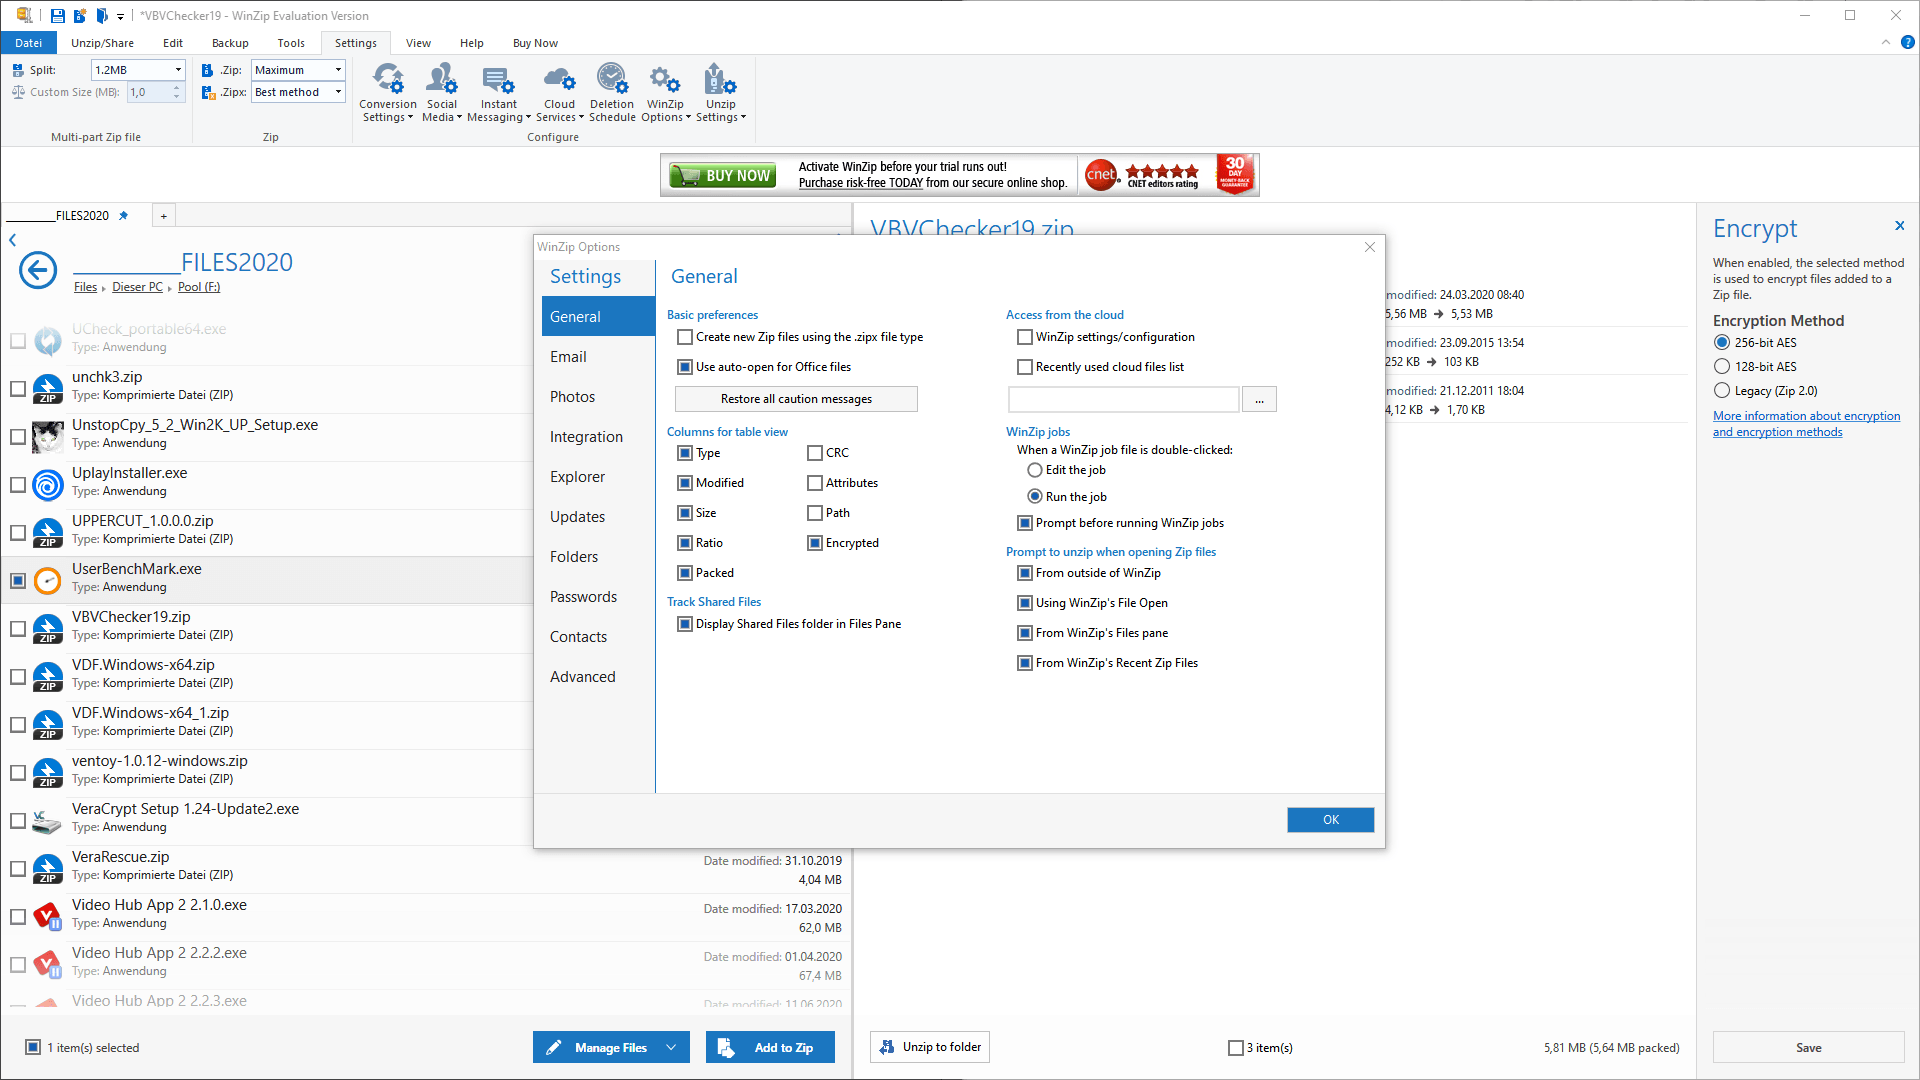Select 128-bit AES encryption method
The image size is (1920, 1080).
point(1722,367)
